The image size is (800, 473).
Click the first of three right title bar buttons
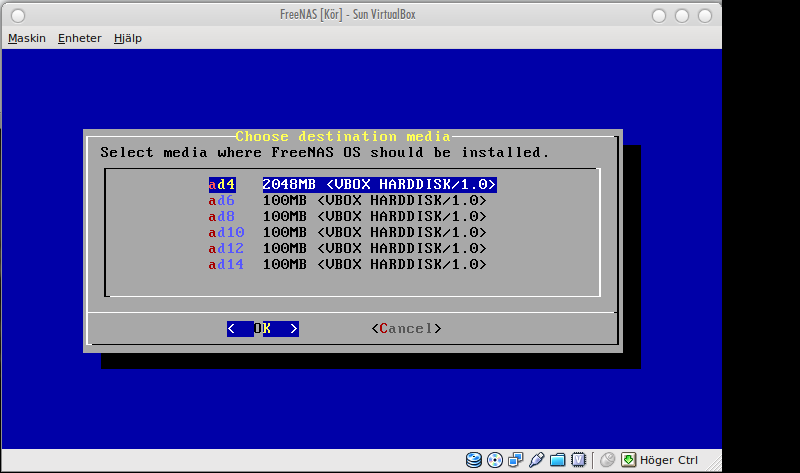click(659, 16)
